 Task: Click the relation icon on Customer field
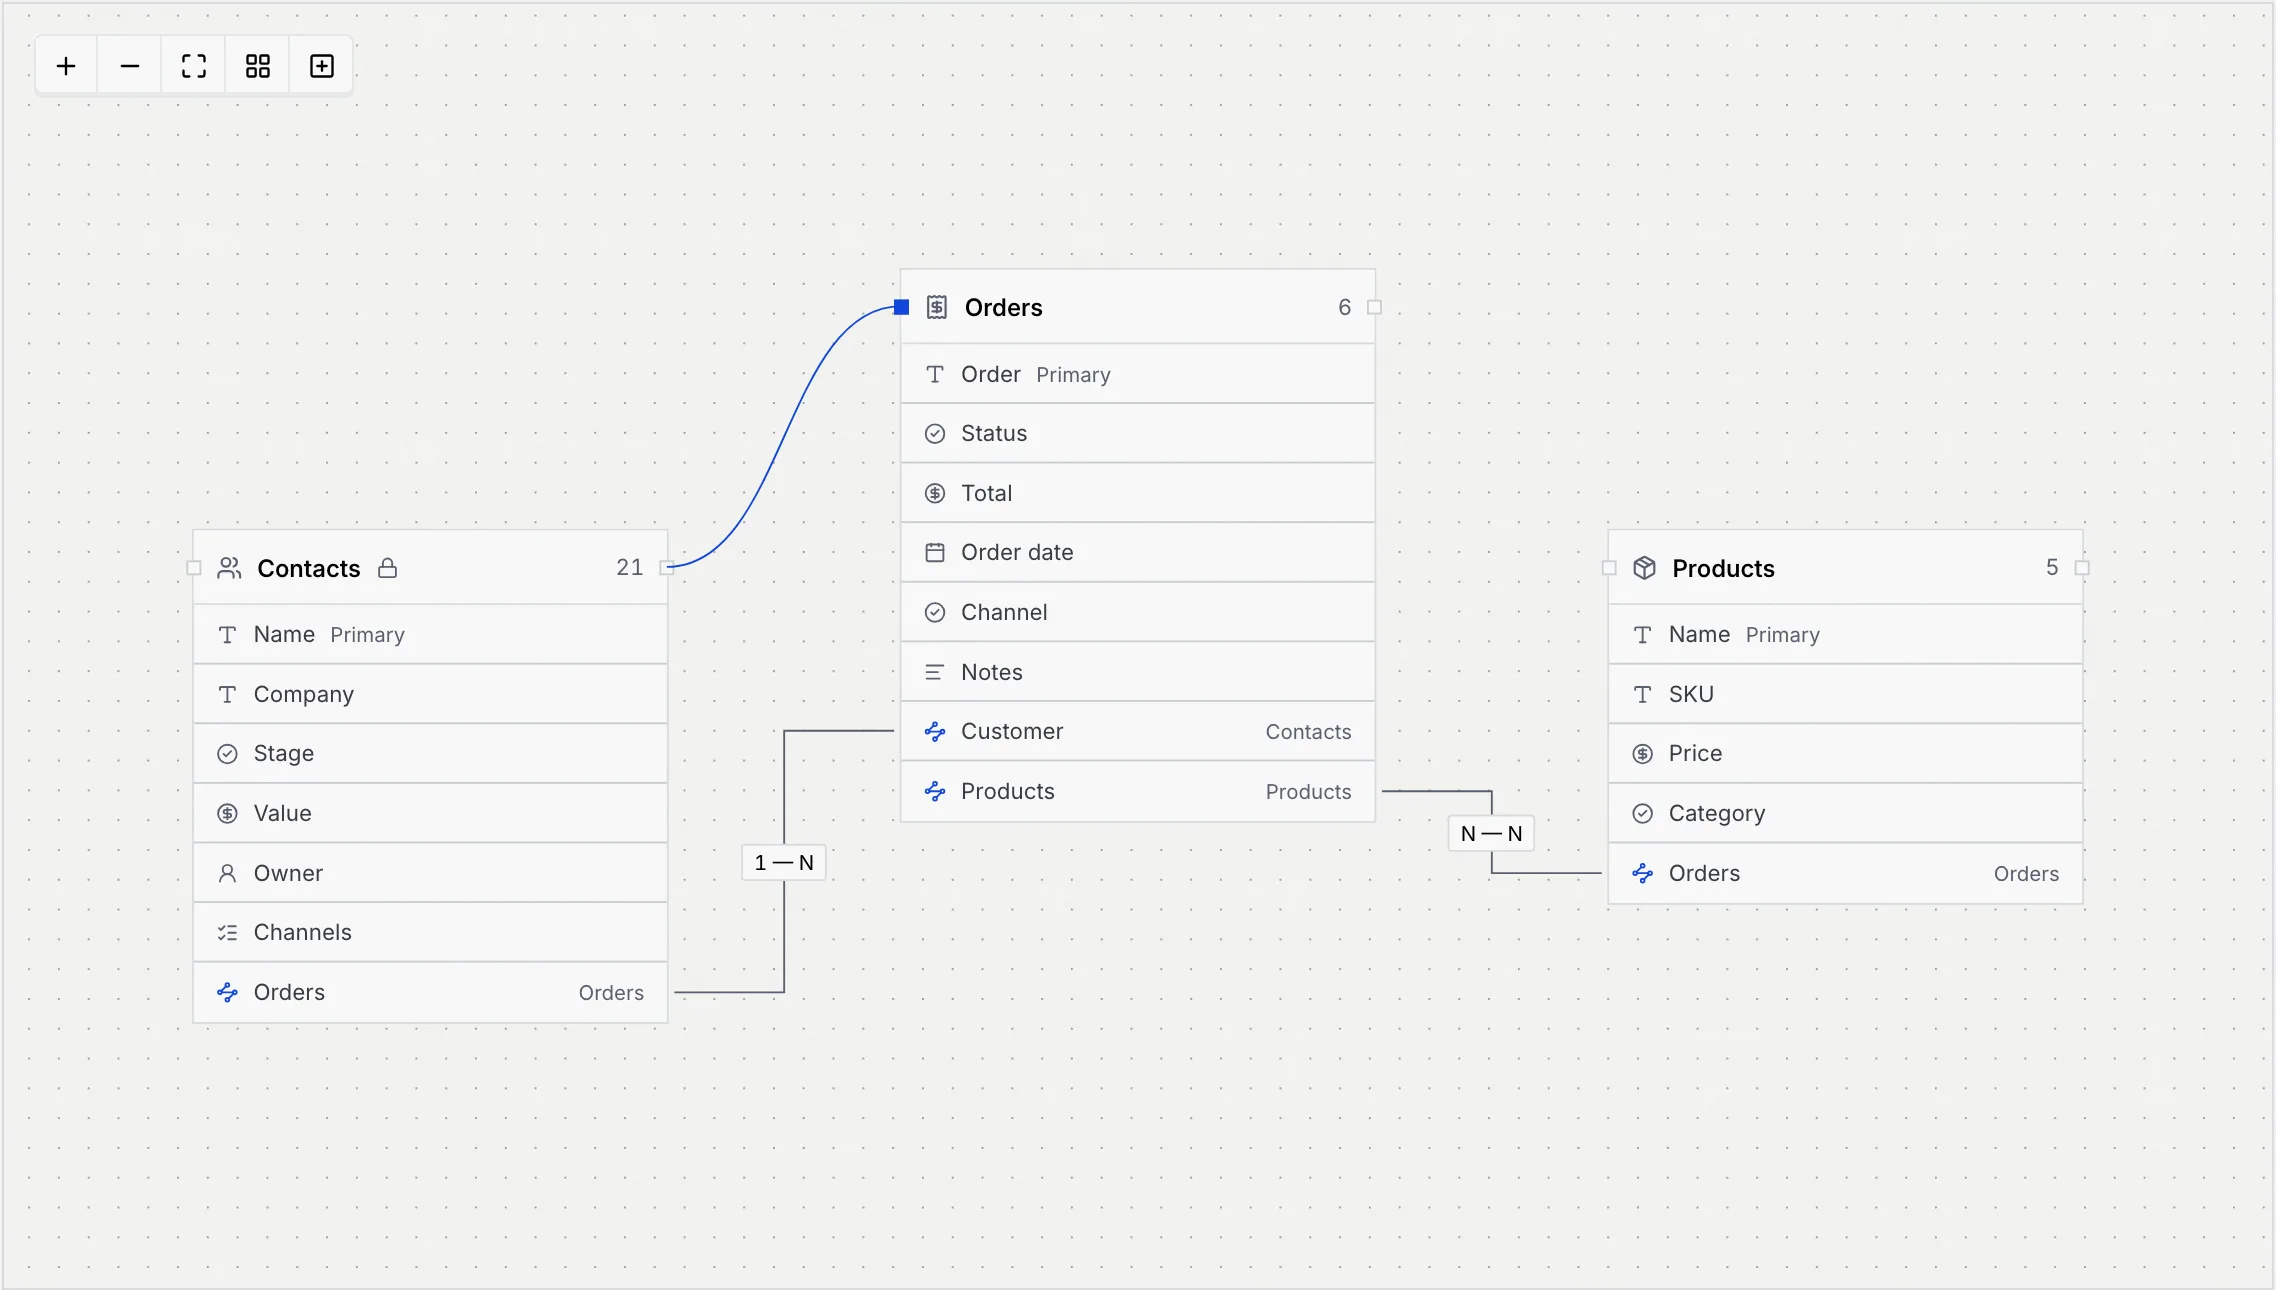(x=935, y=732)
